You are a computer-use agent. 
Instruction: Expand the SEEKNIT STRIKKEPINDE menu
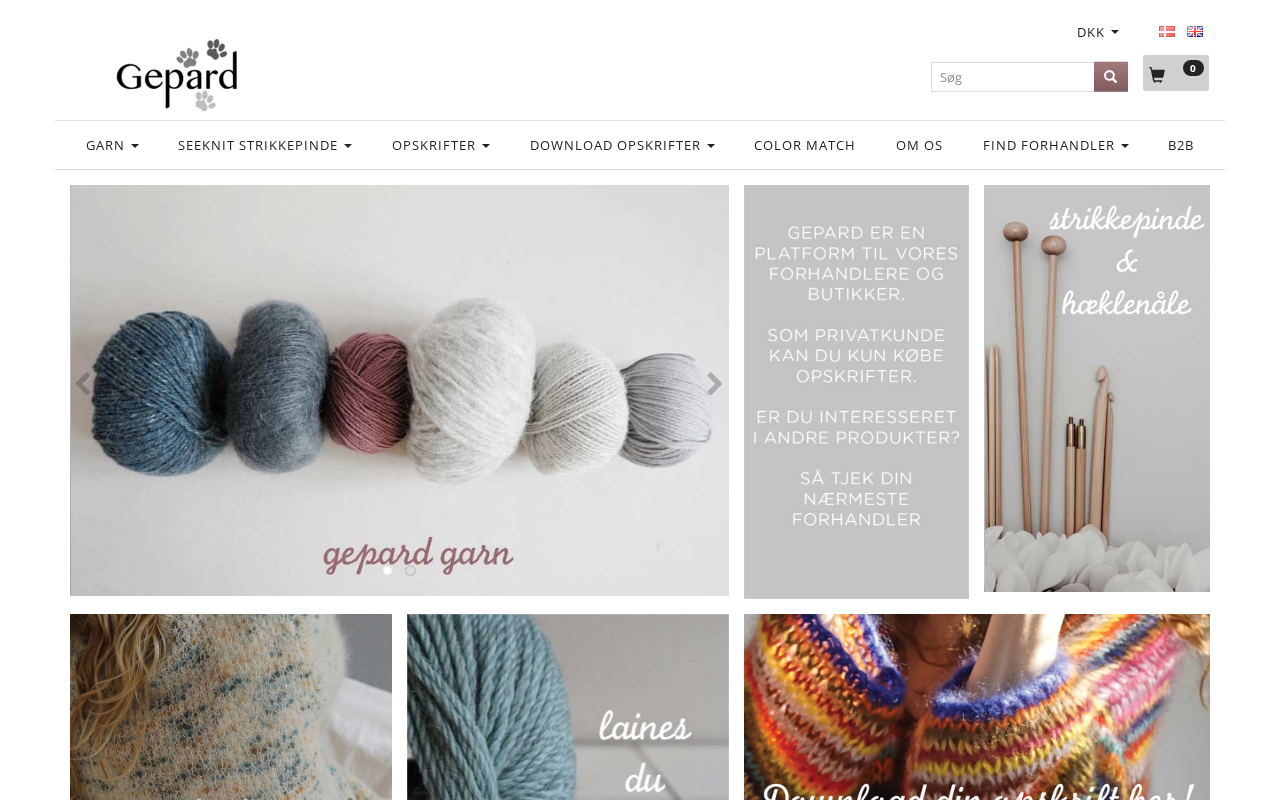tap(265, 145)
